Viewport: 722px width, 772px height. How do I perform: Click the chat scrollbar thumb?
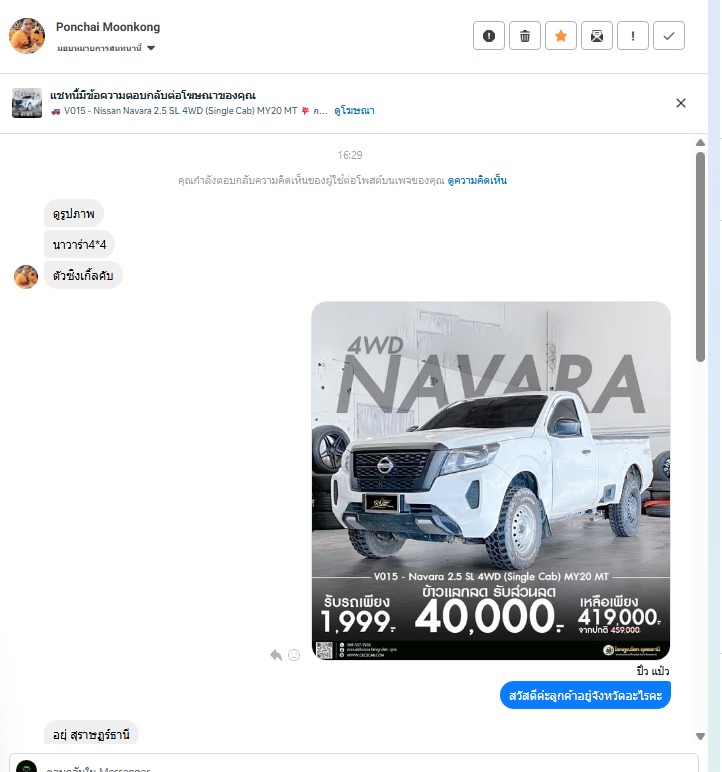pyautogui.click(x=700, y=257)
